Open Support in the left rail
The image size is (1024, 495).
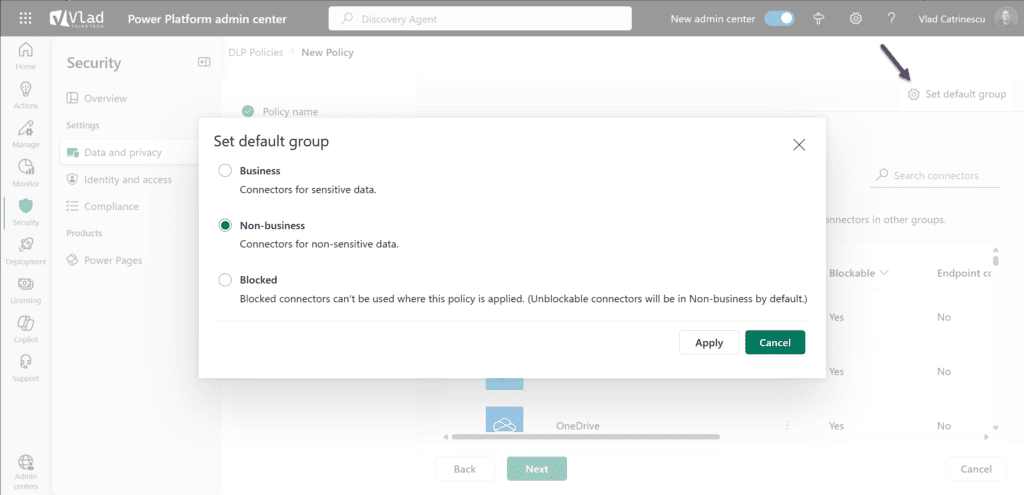[x=25, y=369]
